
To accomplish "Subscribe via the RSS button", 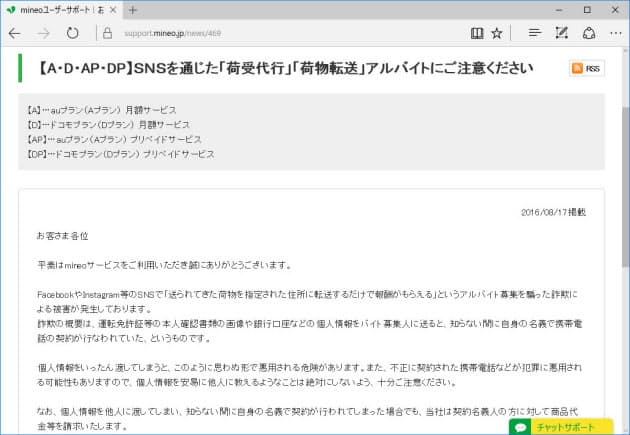I will click(587, 68).
